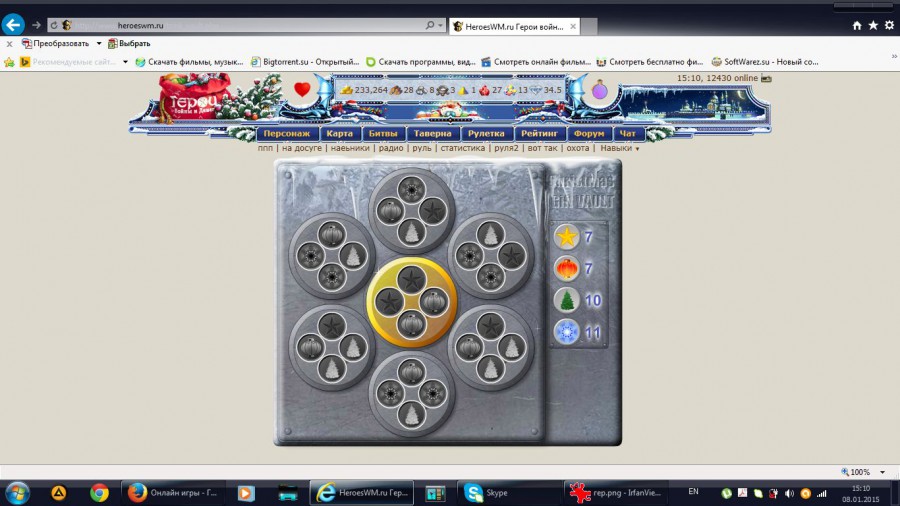The image size is (900, 506).
Task: Open the Форум menu
Action: 589,133
